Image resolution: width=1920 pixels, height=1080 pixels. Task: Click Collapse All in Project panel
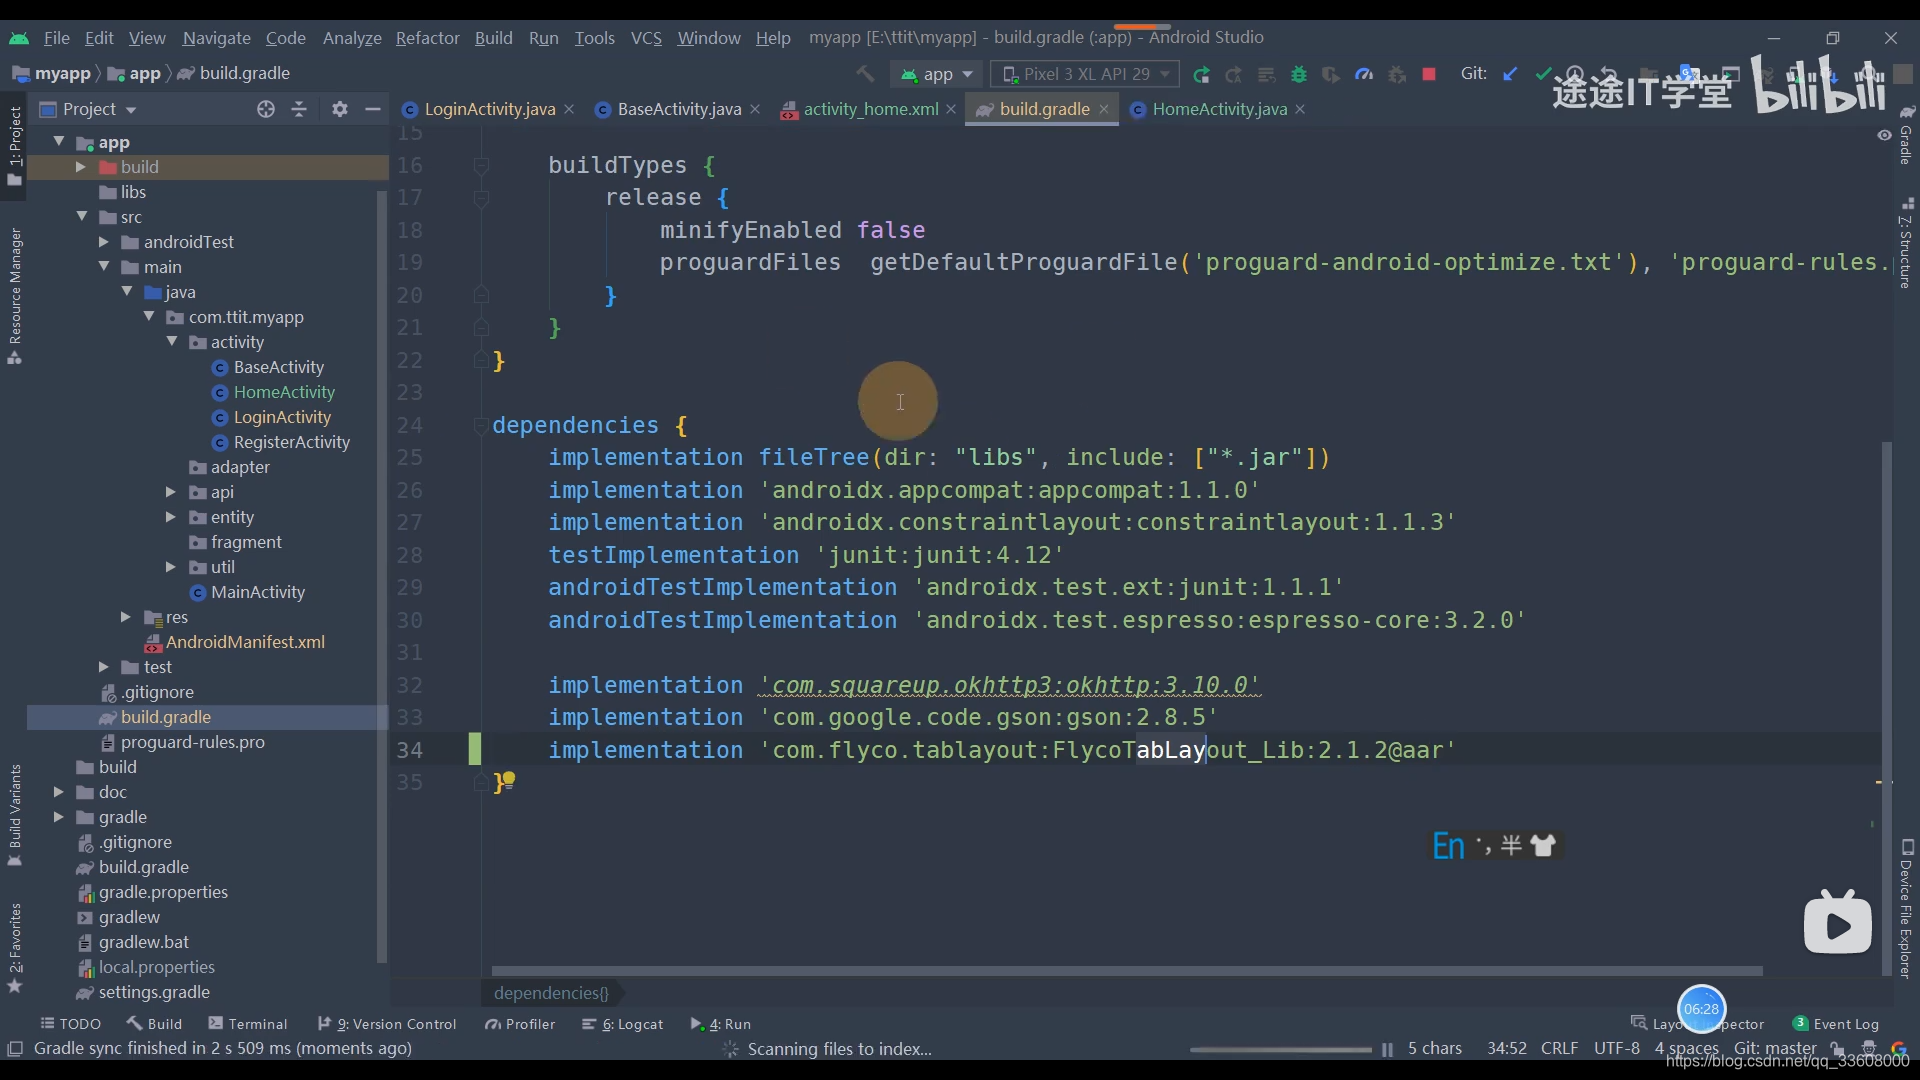(299, 109)
